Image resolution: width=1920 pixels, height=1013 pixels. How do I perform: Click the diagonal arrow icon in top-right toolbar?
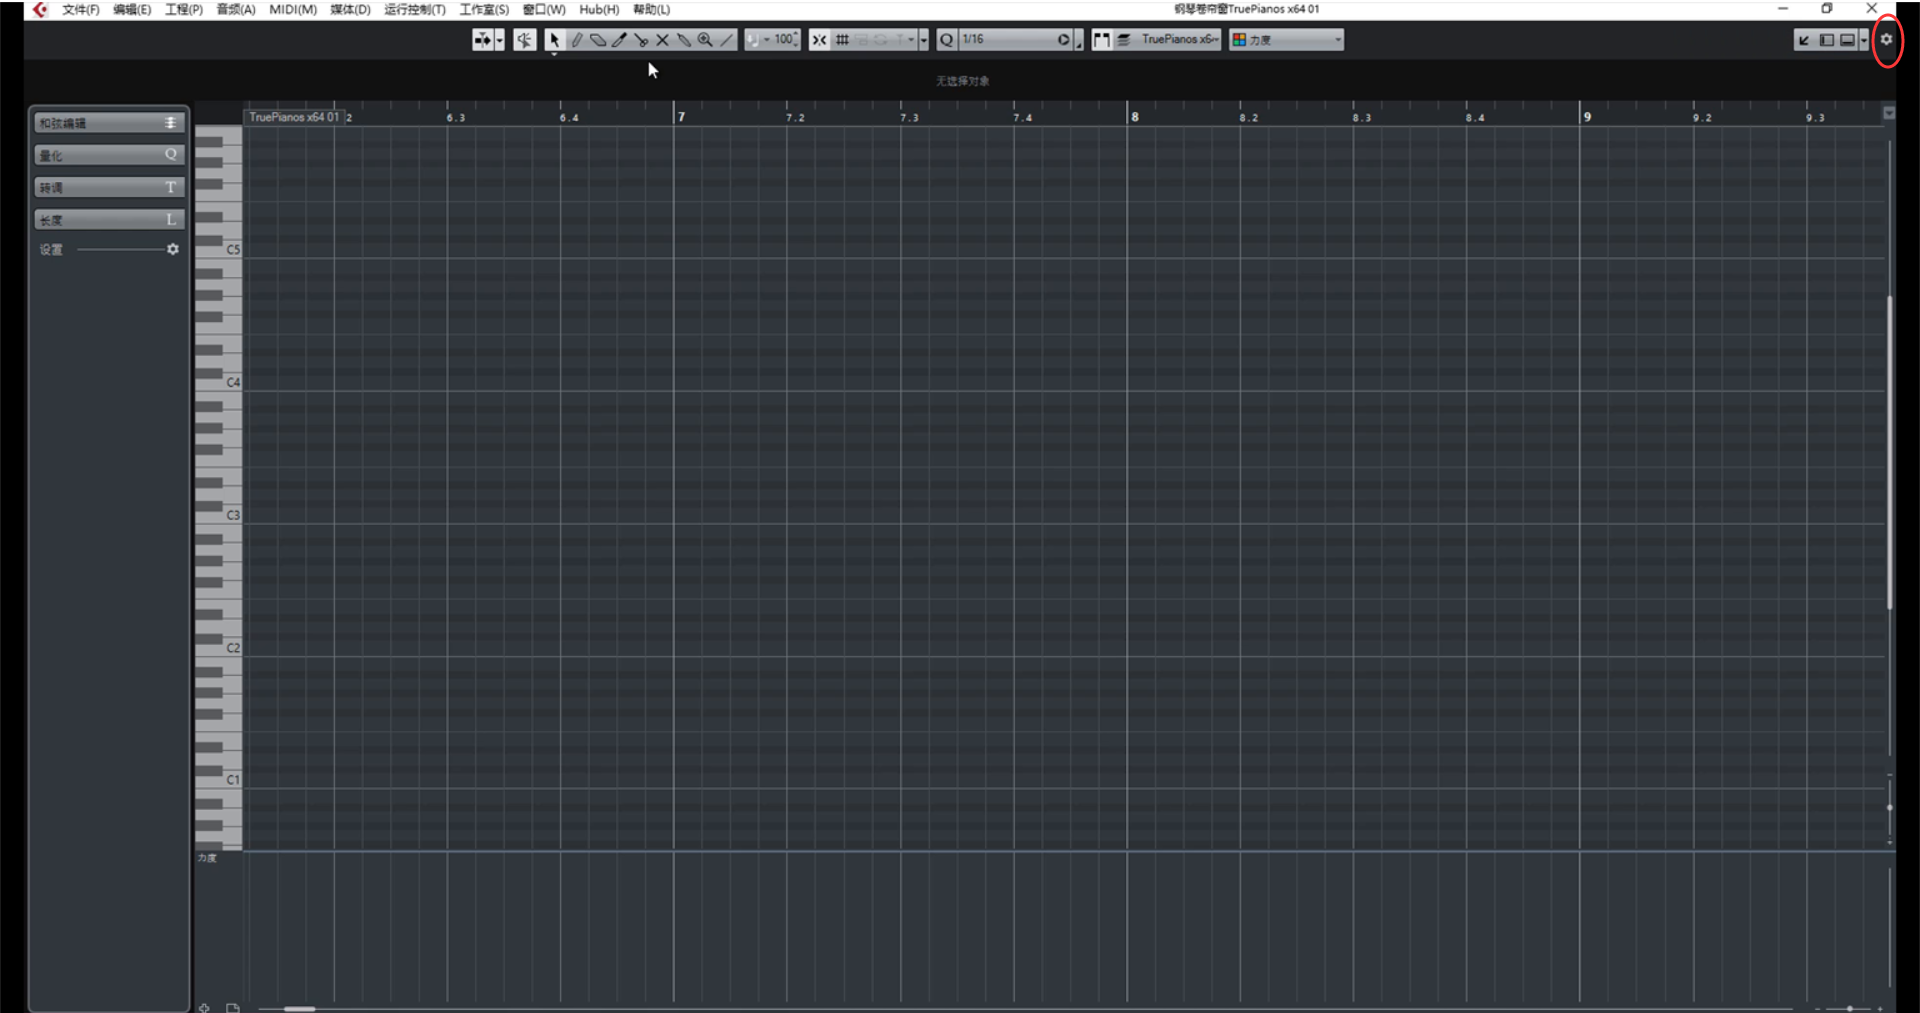point(1804,40)
